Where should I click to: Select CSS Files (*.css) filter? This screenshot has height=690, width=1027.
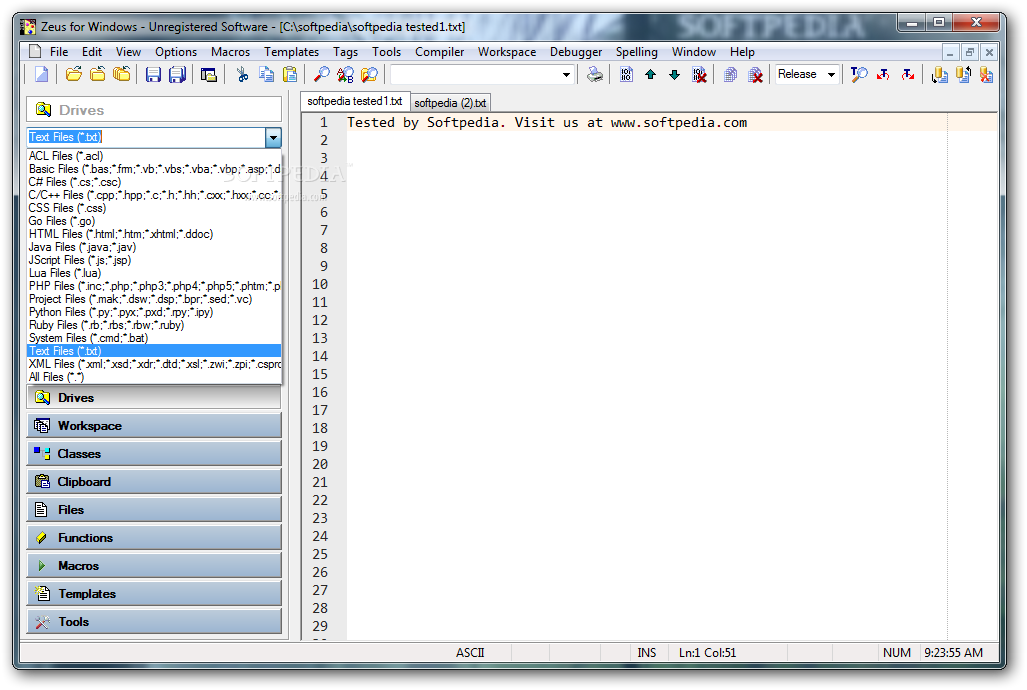[155, 208]
